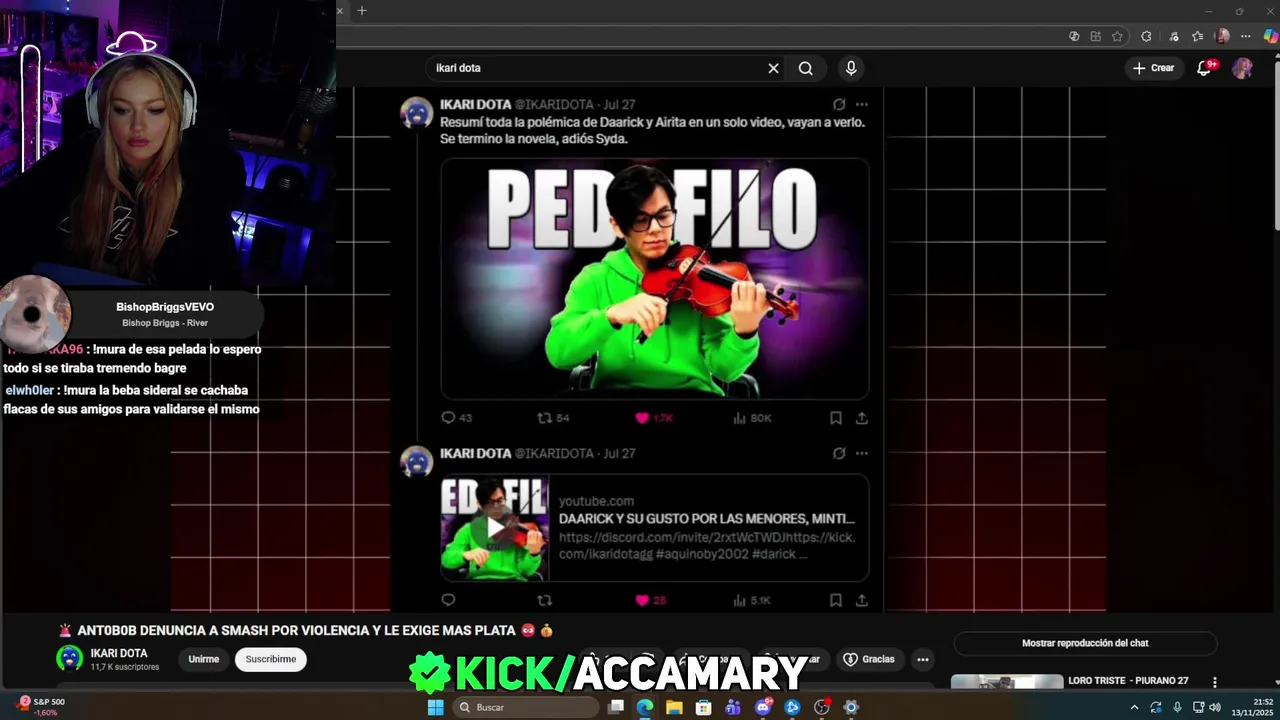Screen dimensions: 1280x720
Task: Open more options on first IKARI DOTA post
Action: 862,104
